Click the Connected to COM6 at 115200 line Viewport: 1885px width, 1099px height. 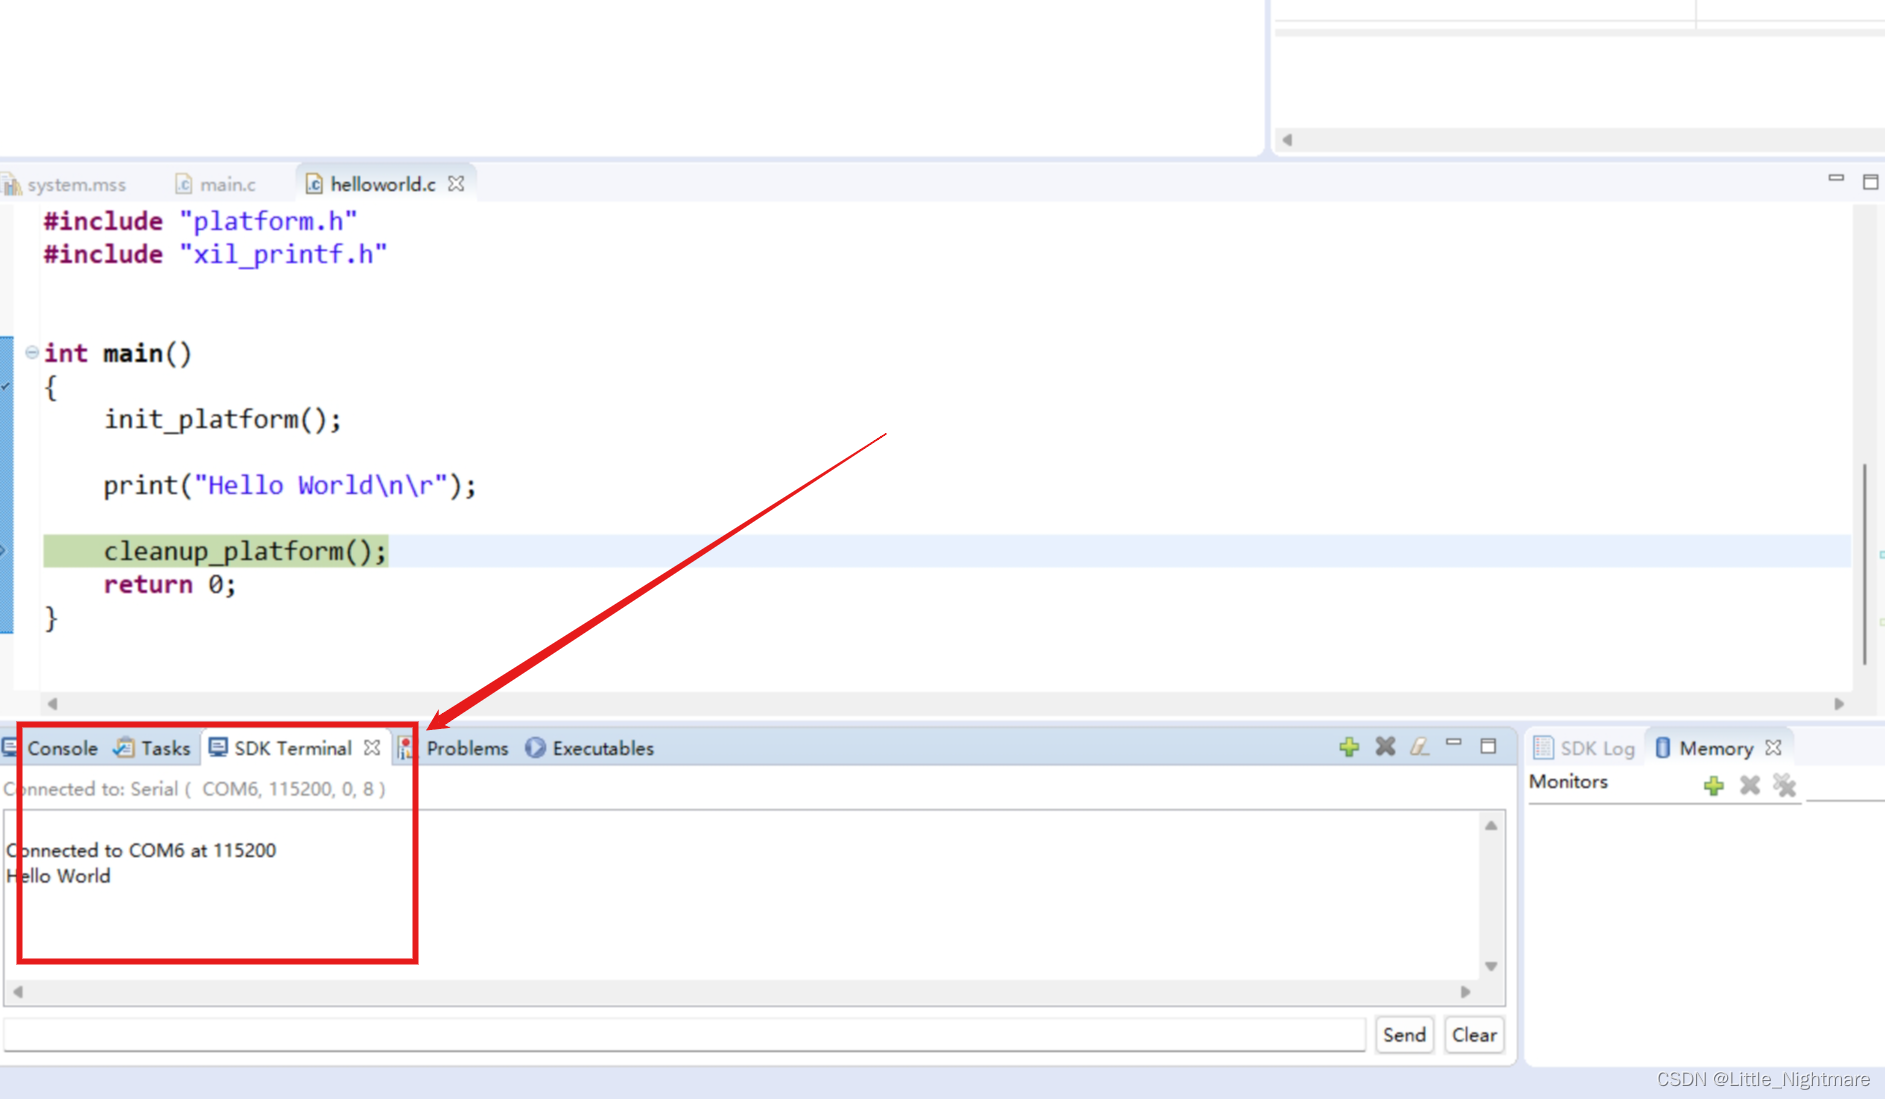pos(141,850)
